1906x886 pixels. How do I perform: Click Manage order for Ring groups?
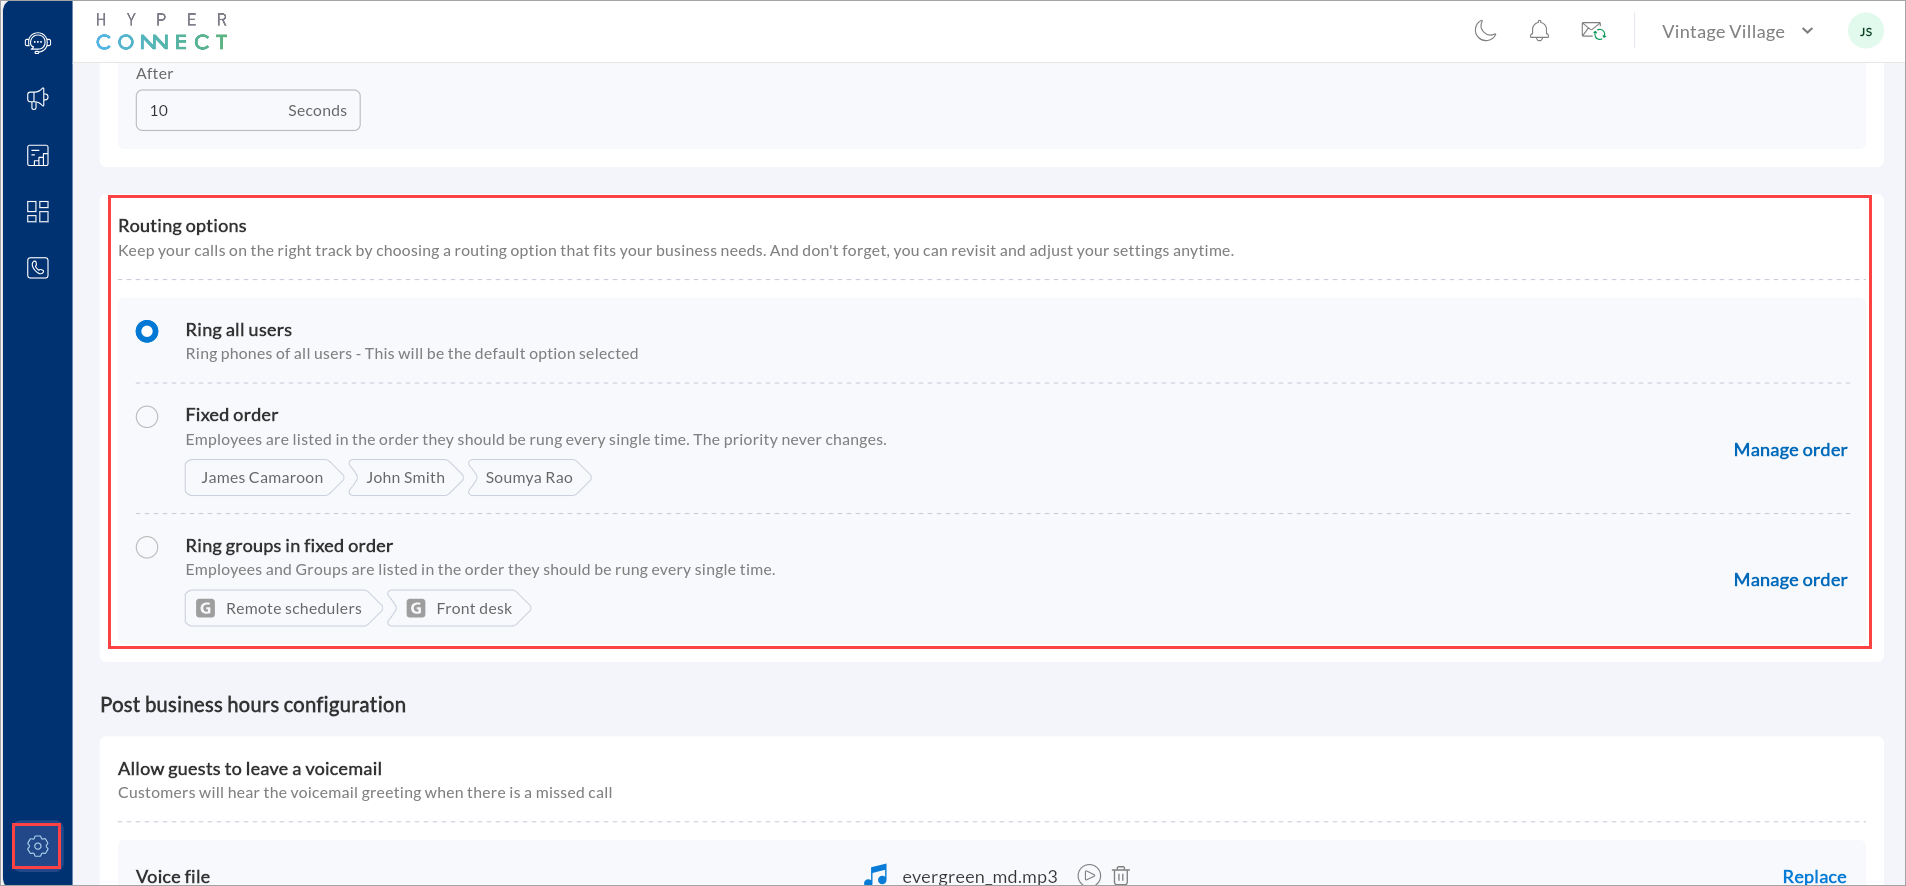(x=1790, y=580)
